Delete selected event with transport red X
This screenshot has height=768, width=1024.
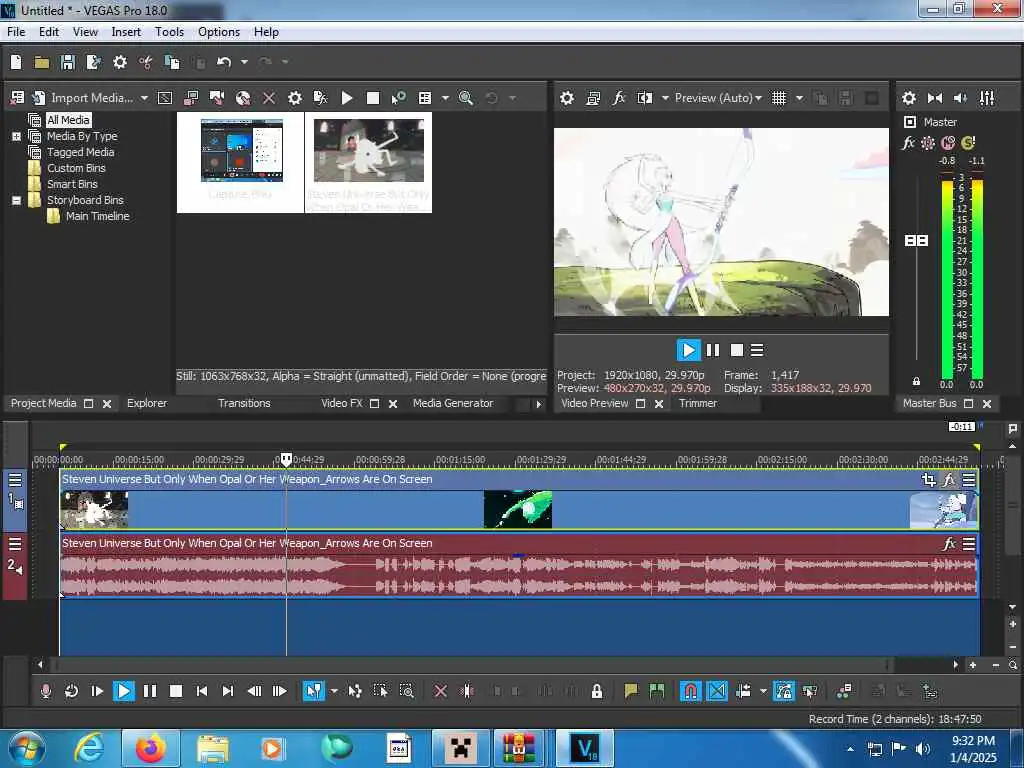(440, 691)
